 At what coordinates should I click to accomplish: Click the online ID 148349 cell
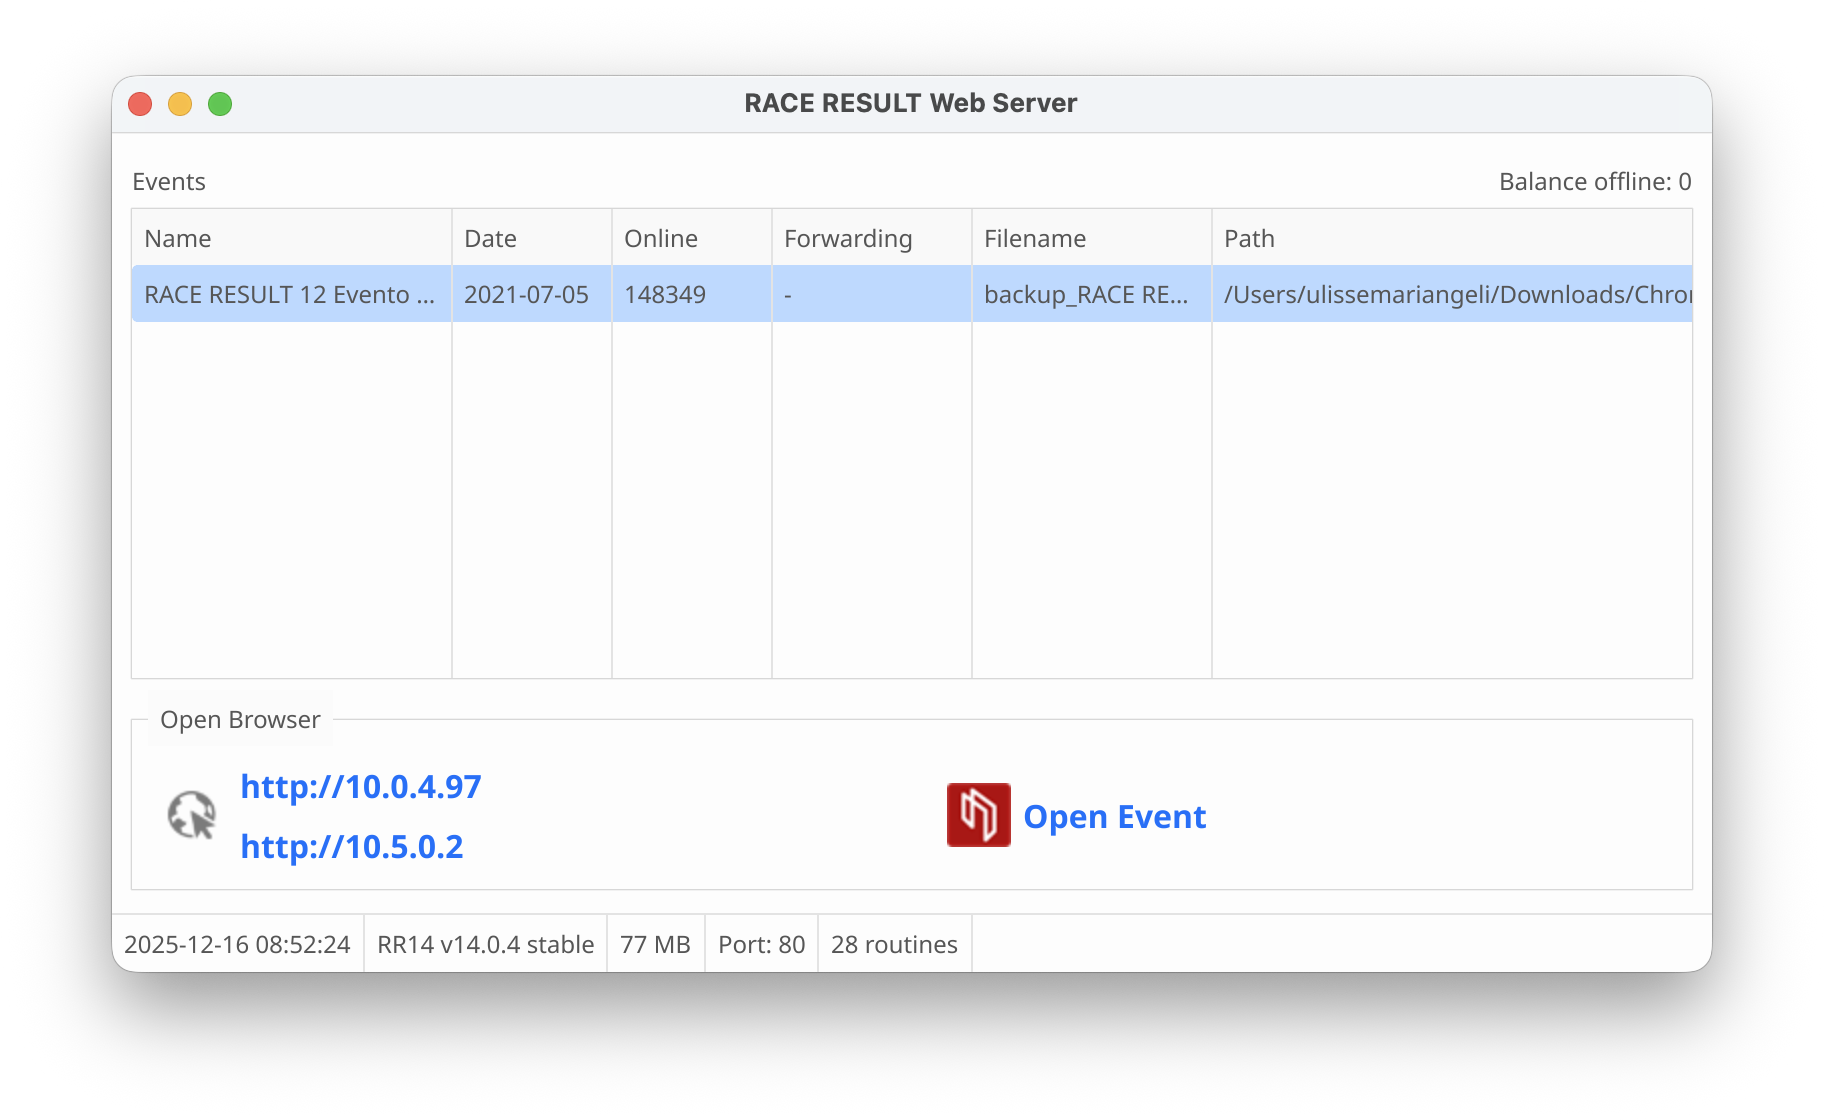[x=665, y=295]
